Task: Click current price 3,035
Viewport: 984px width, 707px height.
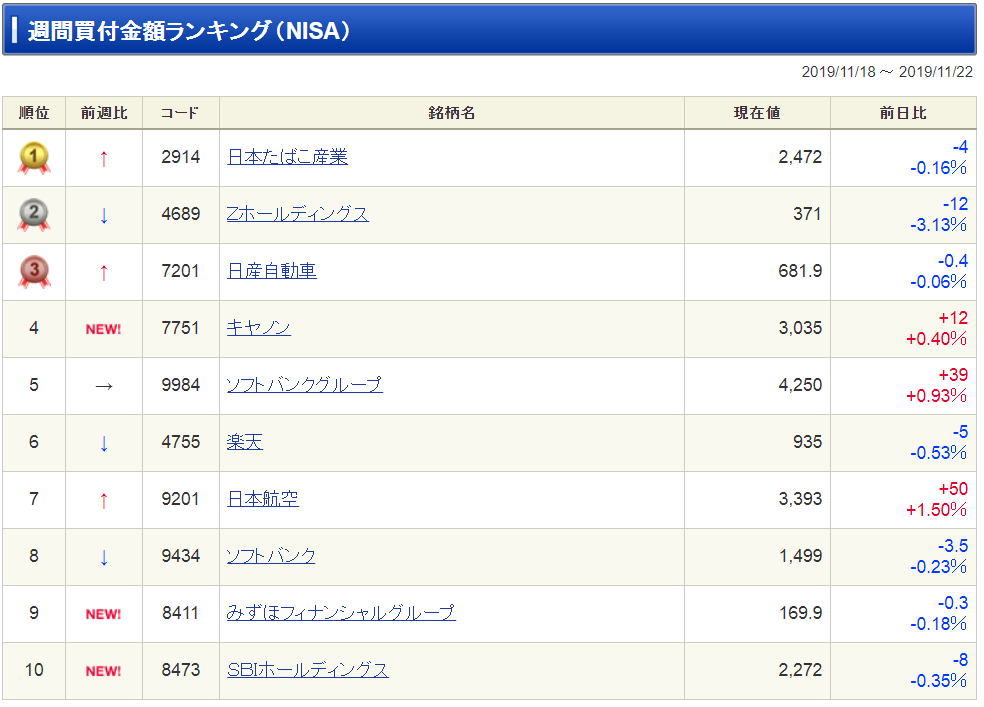Action: [x=800, y=328]
